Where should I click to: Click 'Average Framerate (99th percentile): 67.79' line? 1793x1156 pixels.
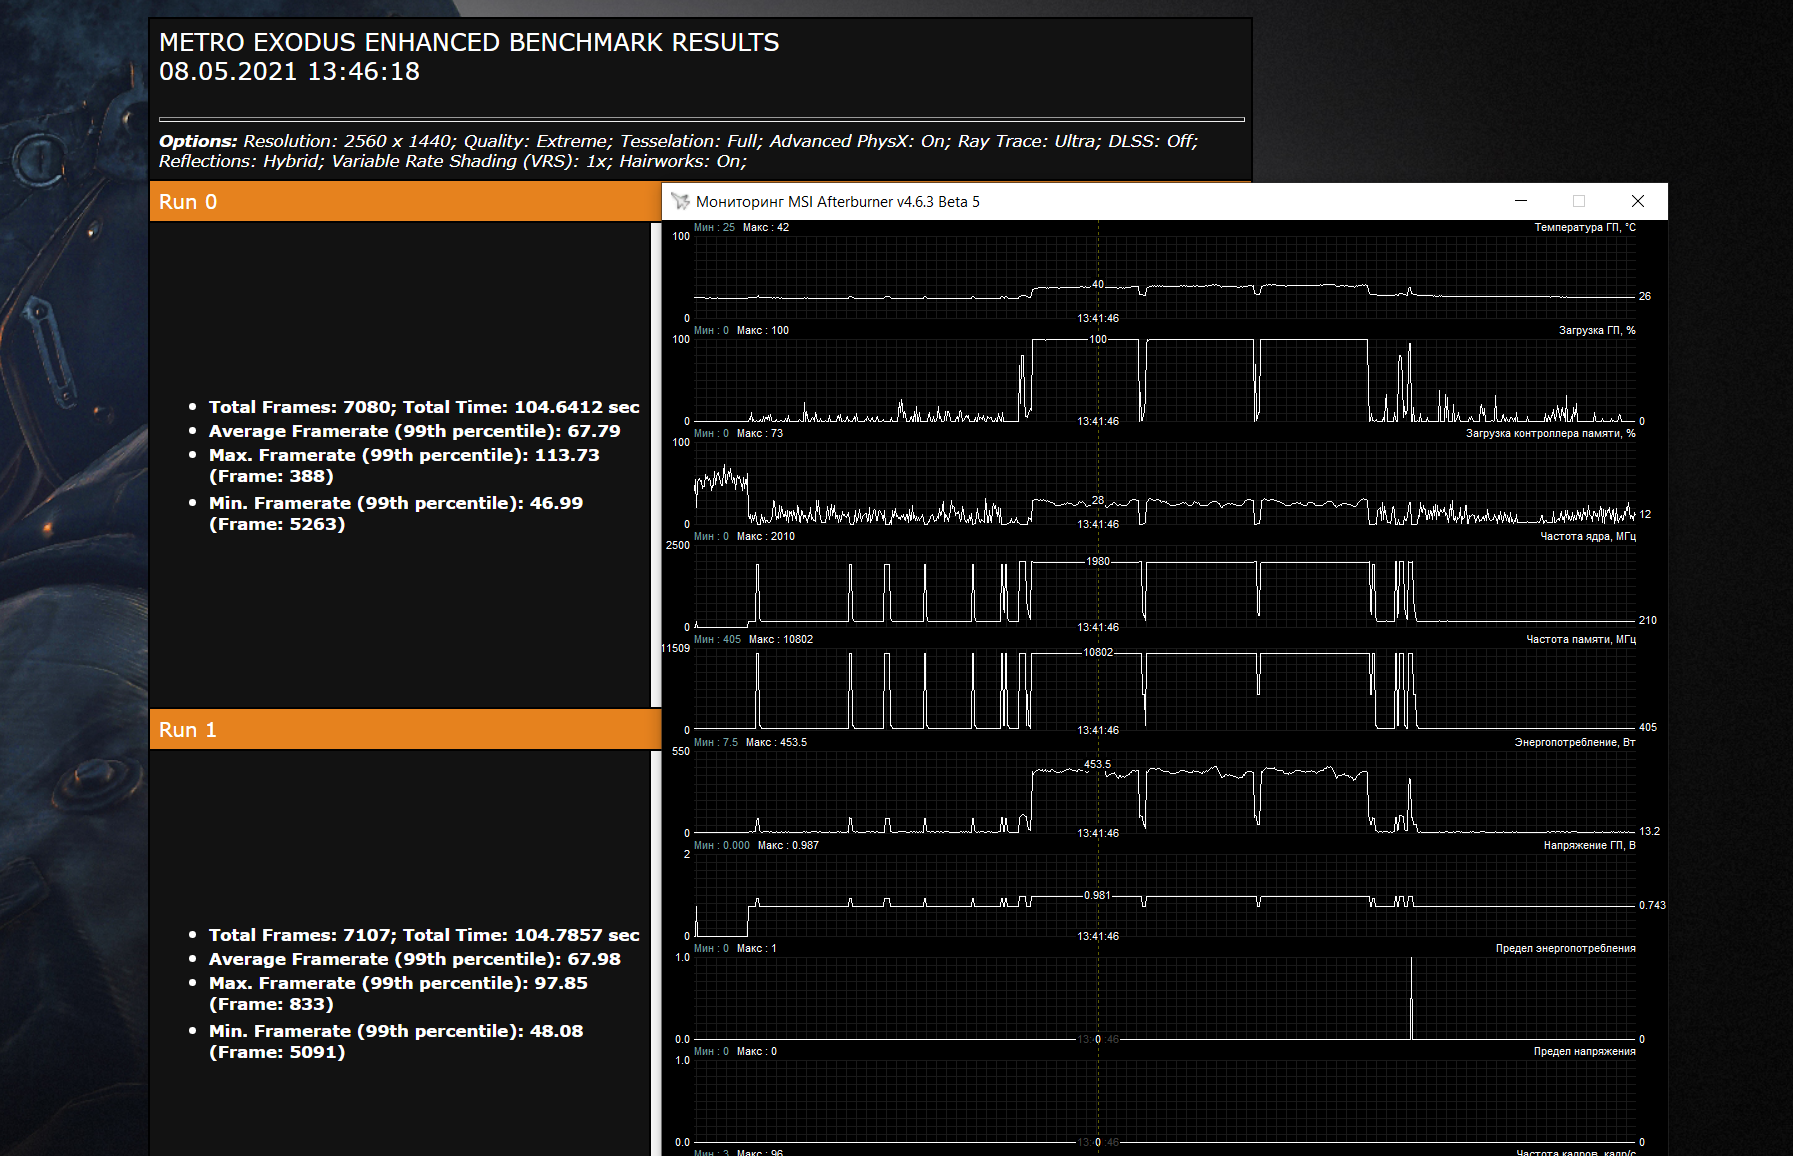point(415,431)
